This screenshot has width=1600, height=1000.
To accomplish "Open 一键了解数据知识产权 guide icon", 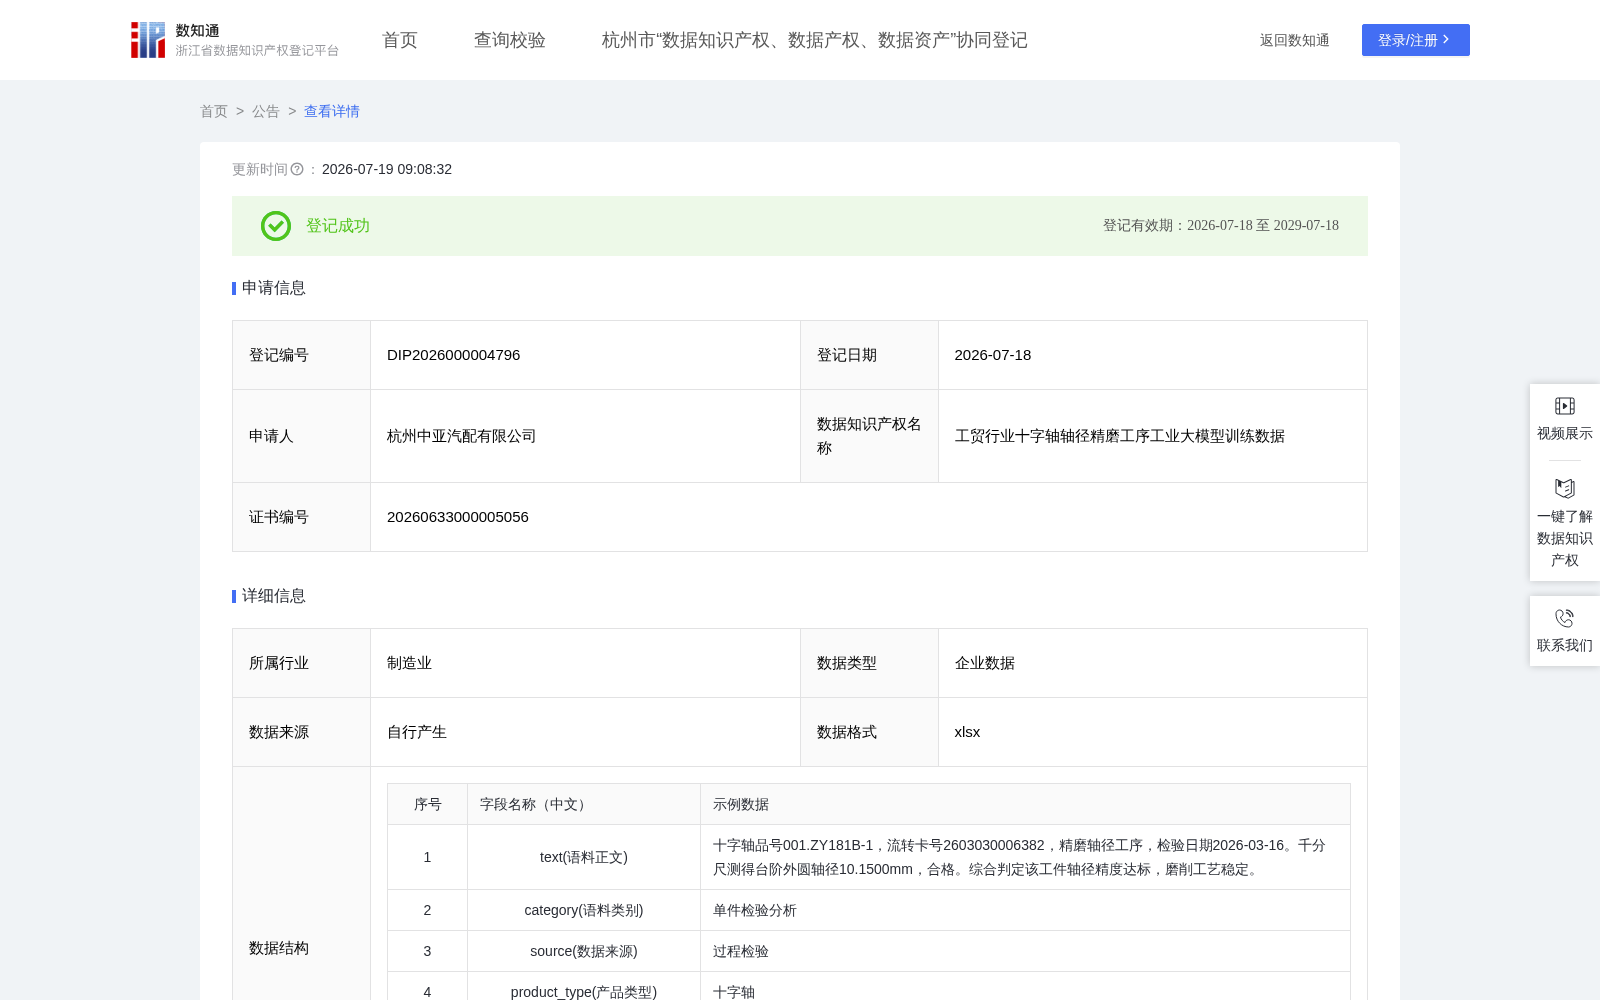I will (x=1565, y=489).
